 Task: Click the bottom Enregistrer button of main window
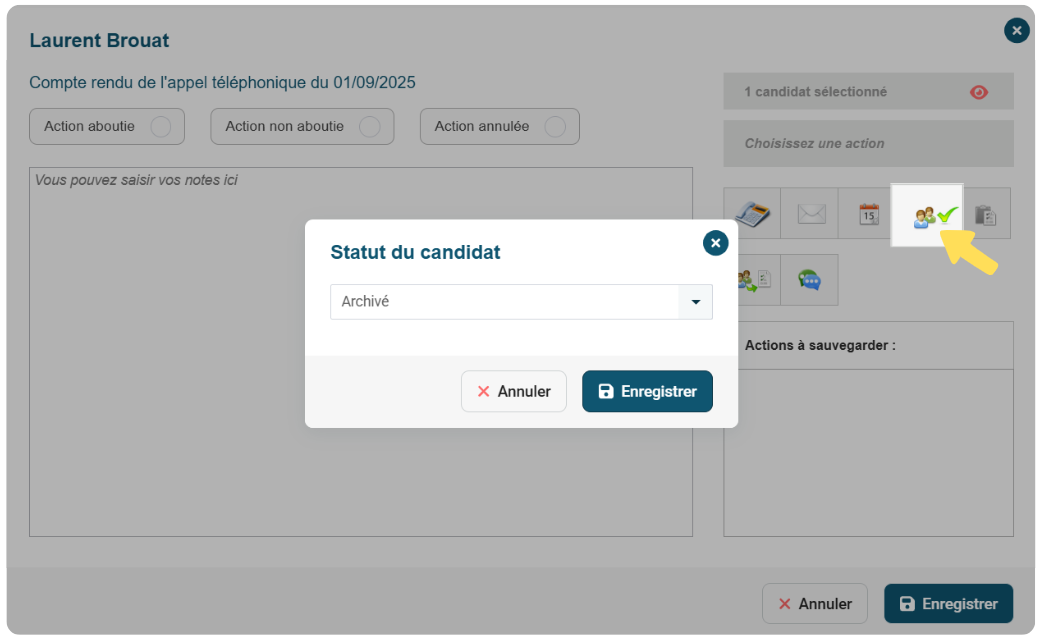click(948, 603)
